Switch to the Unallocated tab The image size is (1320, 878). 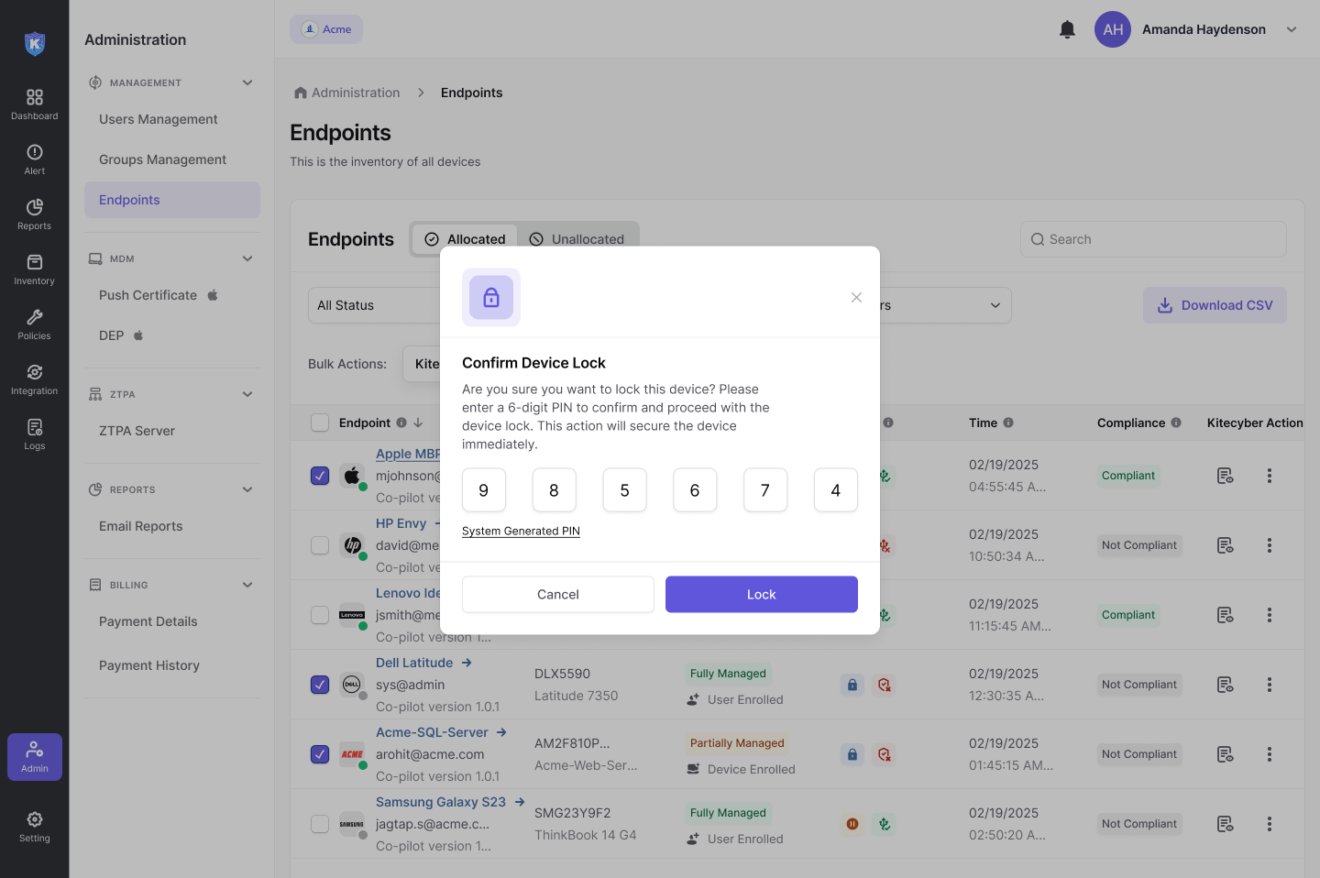pyautogui.click(x=578, y=239)
